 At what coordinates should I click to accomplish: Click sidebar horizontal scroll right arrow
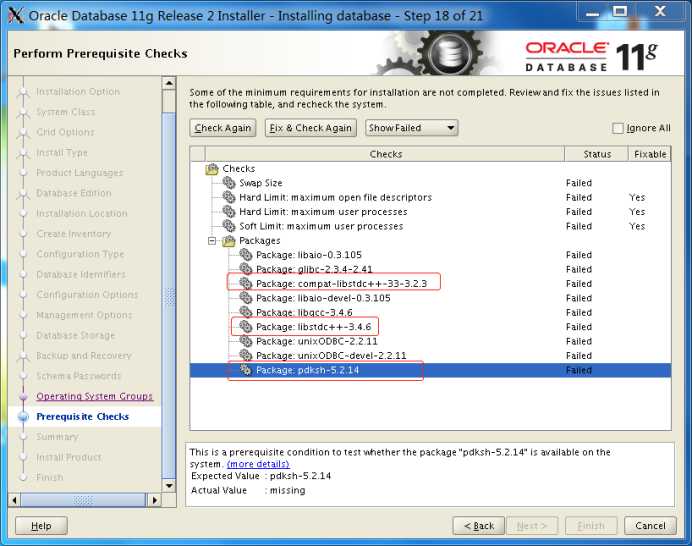(x=154, y=500)
